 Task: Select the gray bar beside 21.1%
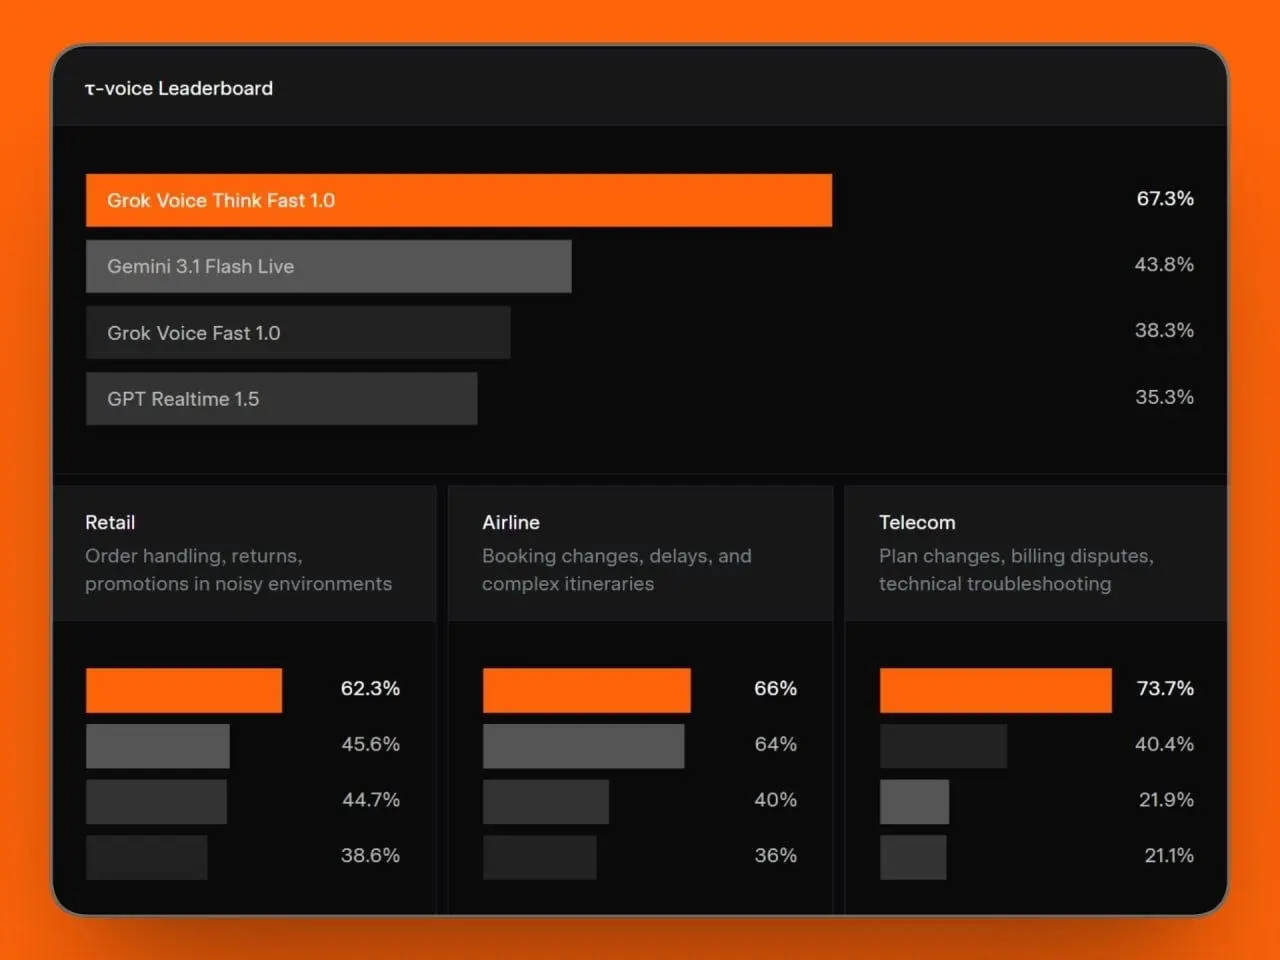click(913, 857)
